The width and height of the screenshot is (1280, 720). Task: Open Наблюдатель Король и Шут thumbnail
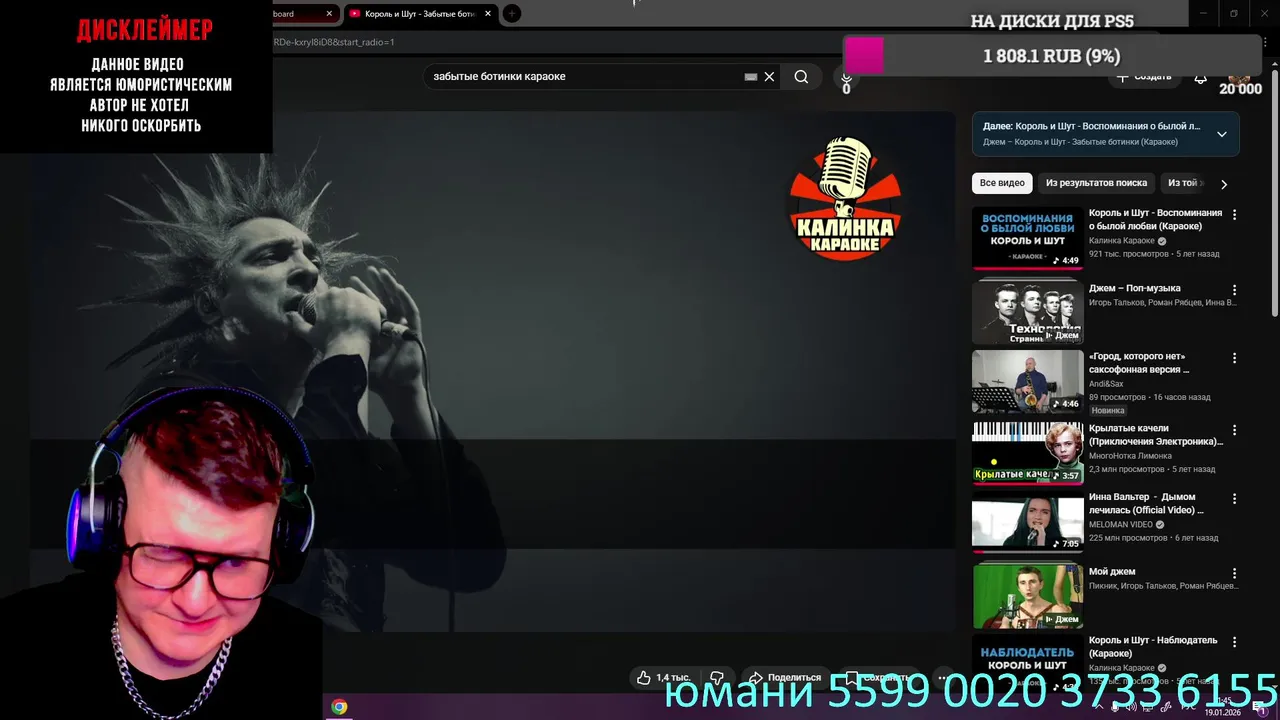[x=1027, y=664]
